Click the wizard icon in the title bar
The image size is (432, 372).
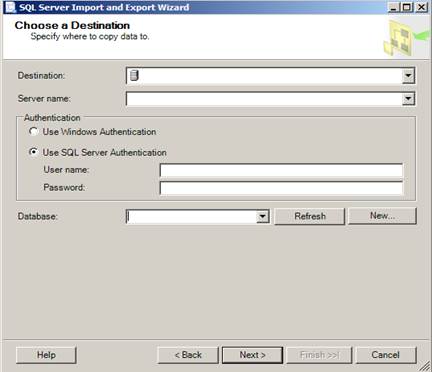pyautogui.click(x=10, y=7)
